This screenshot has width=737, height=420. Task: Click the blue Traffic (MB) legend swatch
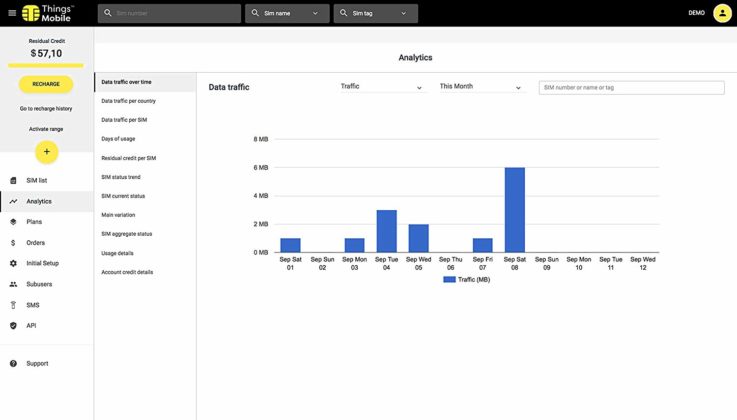pyautogui.click(x=449, y=280)
